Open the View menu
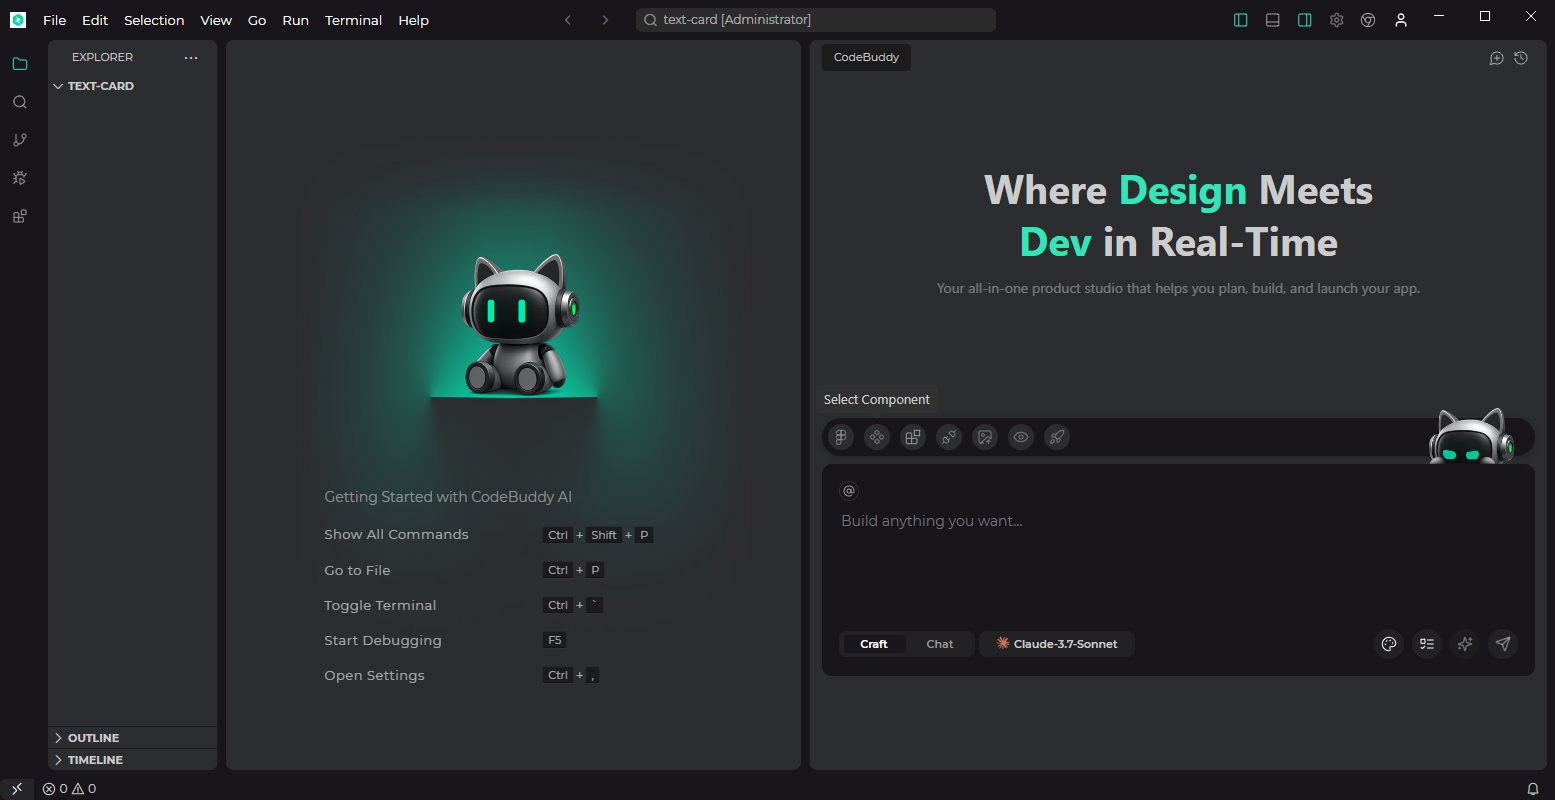This screenshot has width=1555, height=800. (x=216, y=20)
